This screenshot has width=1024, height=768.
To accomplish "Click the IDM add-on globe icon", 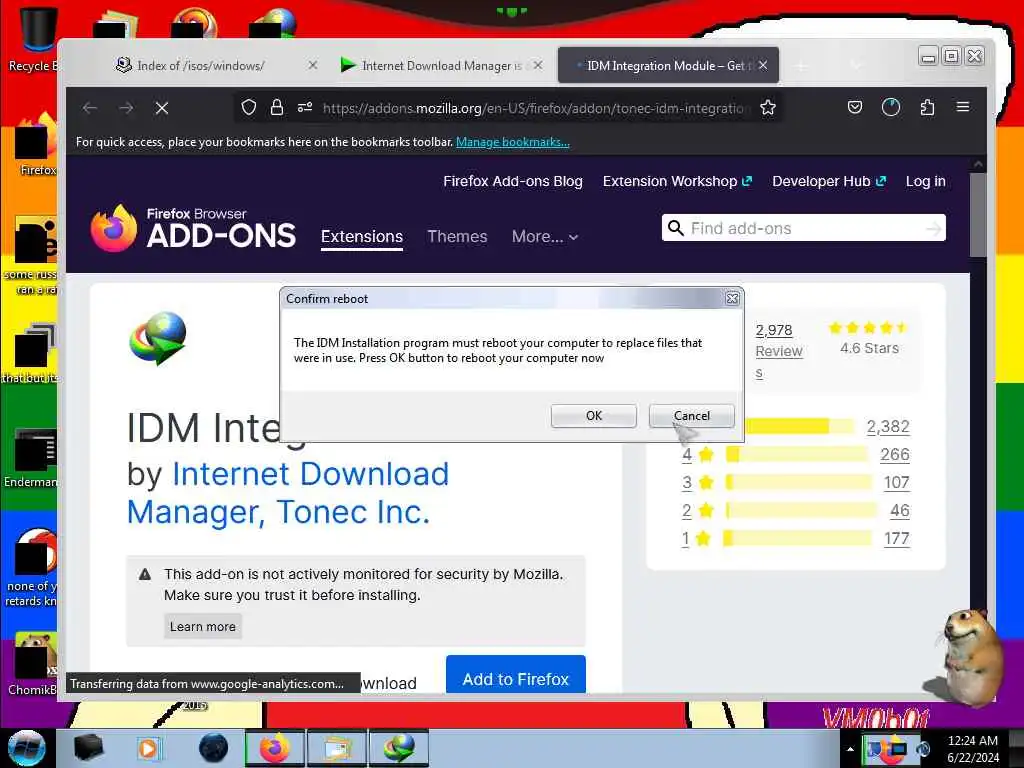I will click(158, 338).
